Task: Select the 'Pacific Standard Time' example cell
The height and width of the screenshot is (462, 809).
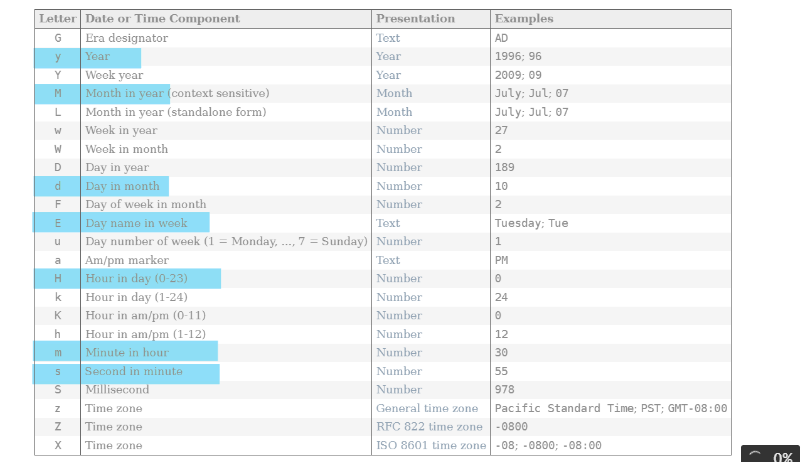Action: tap(564, 408)
